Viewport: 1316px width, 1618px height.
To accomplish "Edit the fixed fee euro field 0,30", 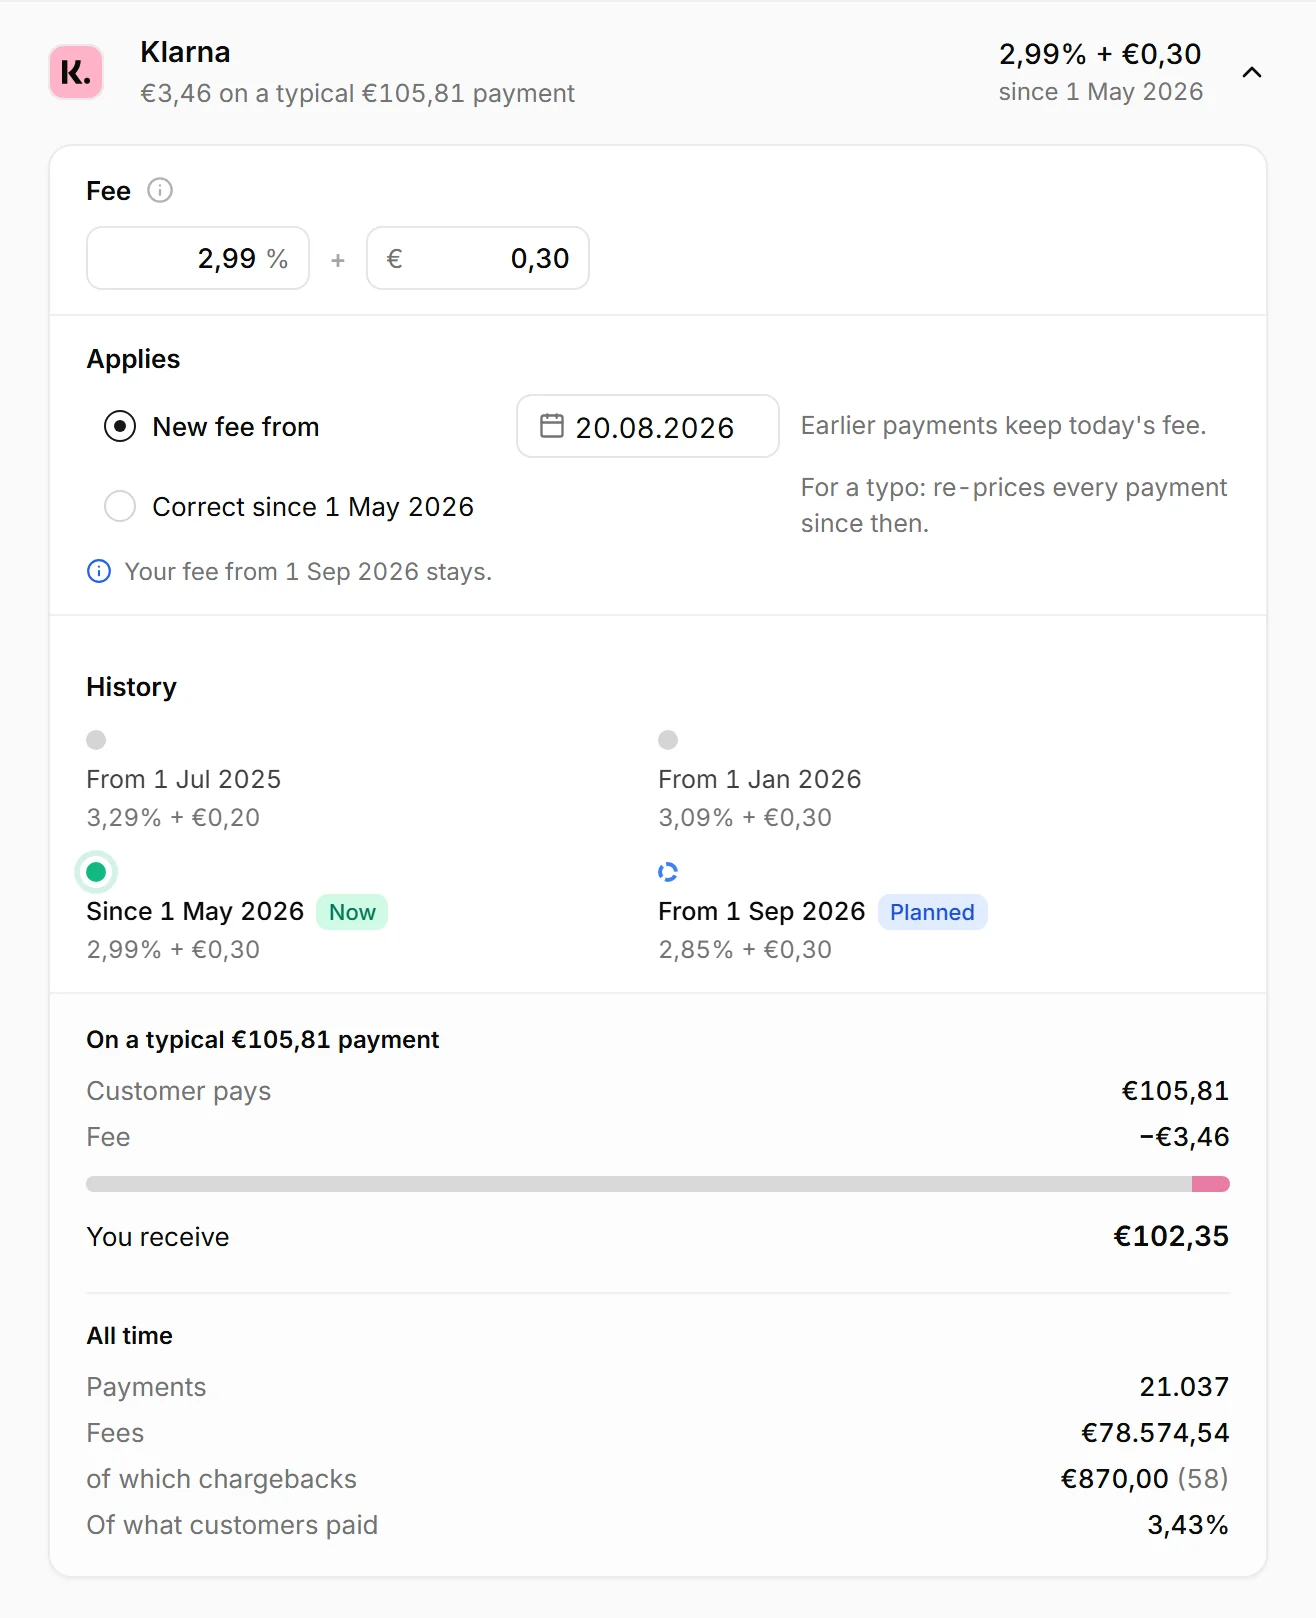I will click(x=478, y=258).
